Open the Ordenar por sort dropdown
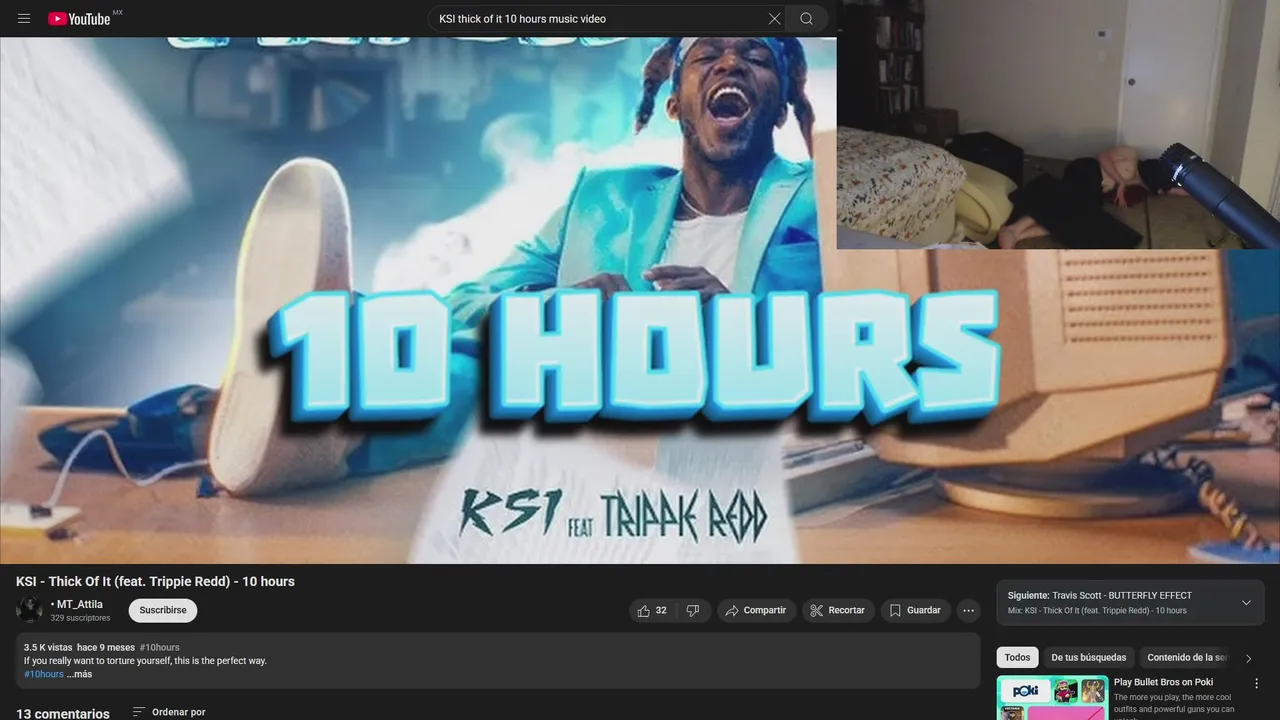Viewport: 1280px width, 720px height. [169, 712]
